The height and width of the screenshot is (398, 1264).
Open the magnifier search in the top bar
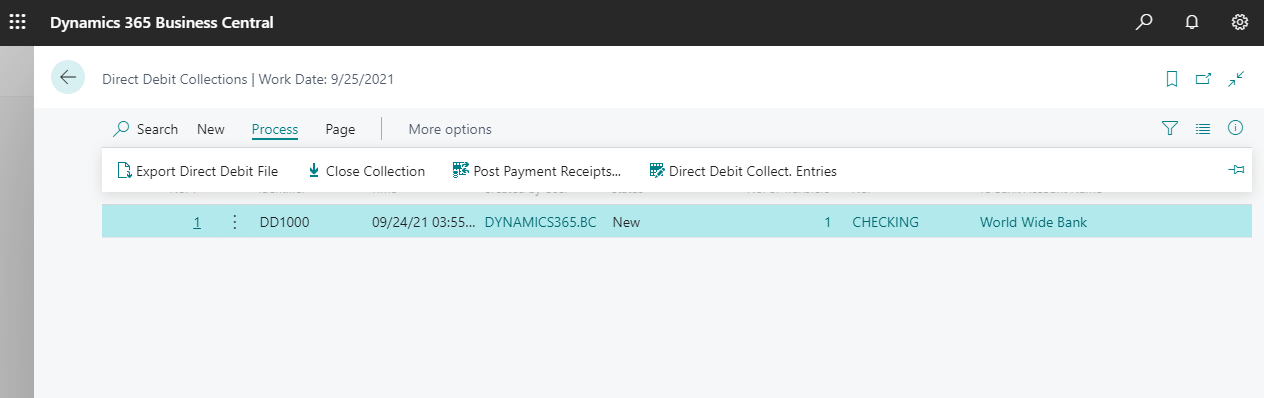[x=1144, y=22]
